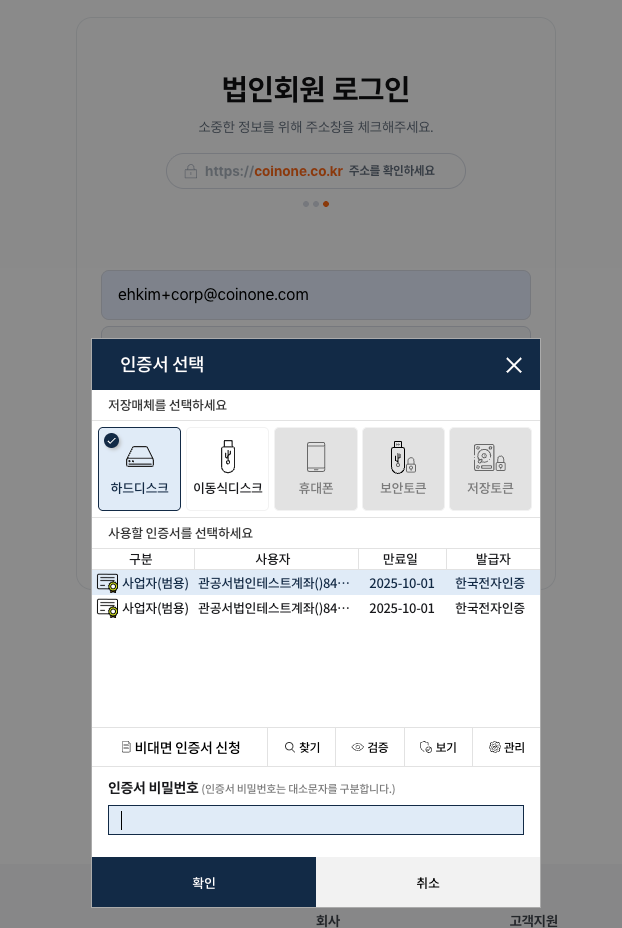
Task: Click the 검증 verify button
Action: (370, 747)
